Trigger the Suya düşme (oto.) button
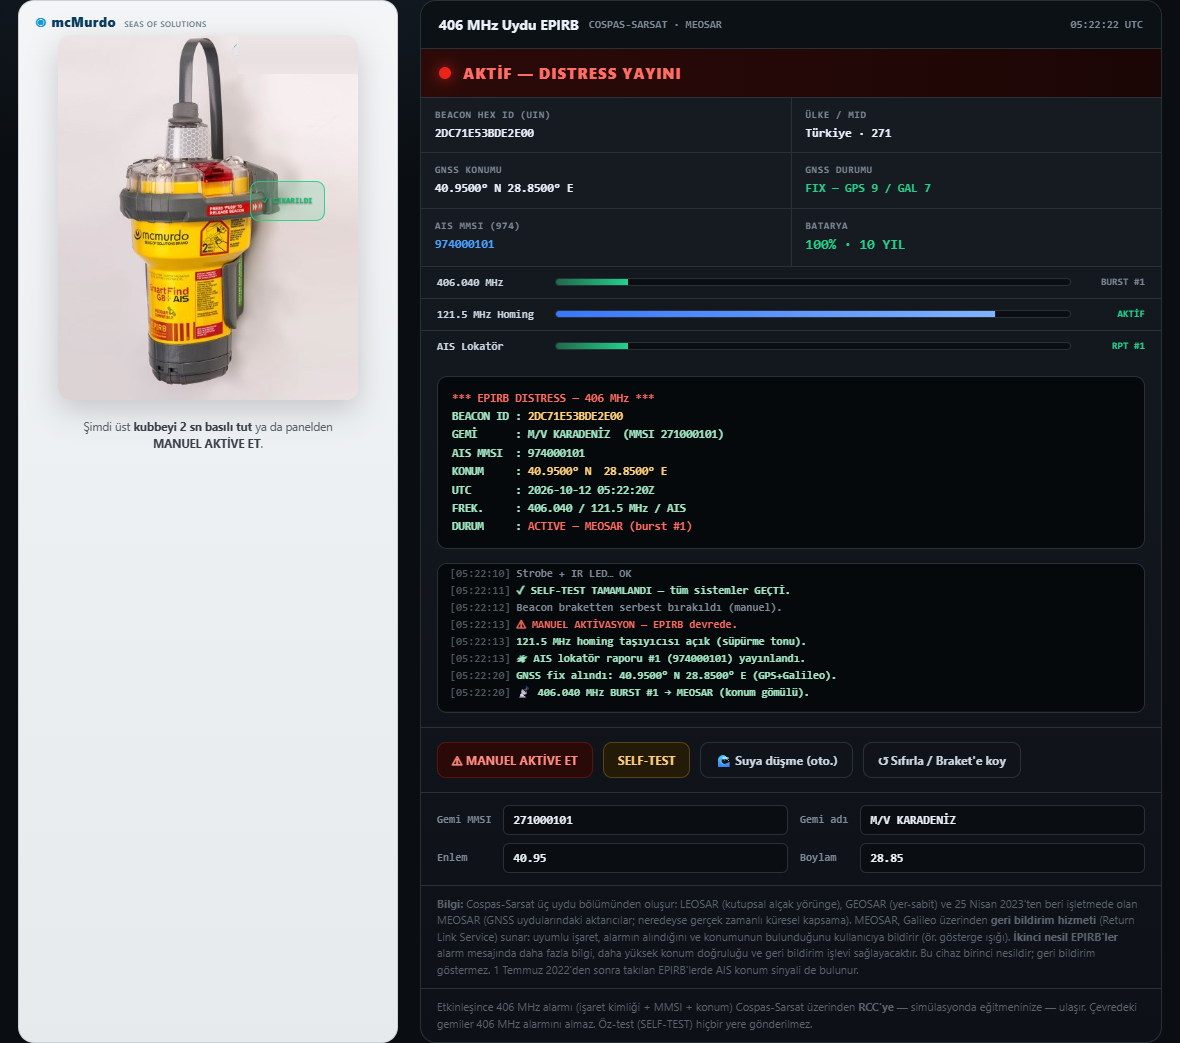This screenshot has height=1043, width=1180. point(777,760)
